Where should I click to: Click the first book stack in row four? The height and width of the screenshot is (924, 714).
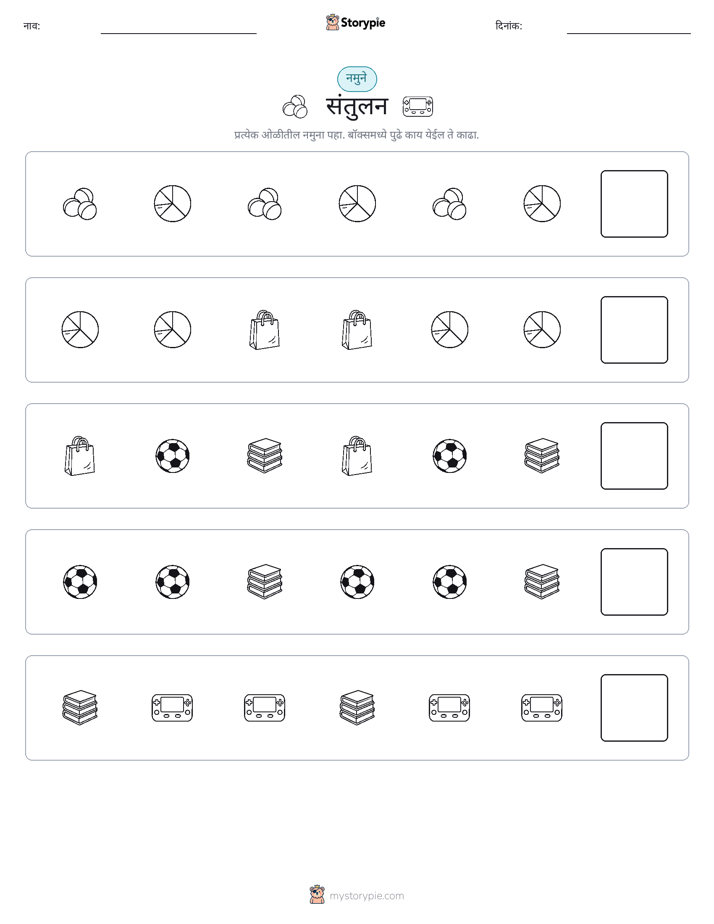tap(265, 582)
